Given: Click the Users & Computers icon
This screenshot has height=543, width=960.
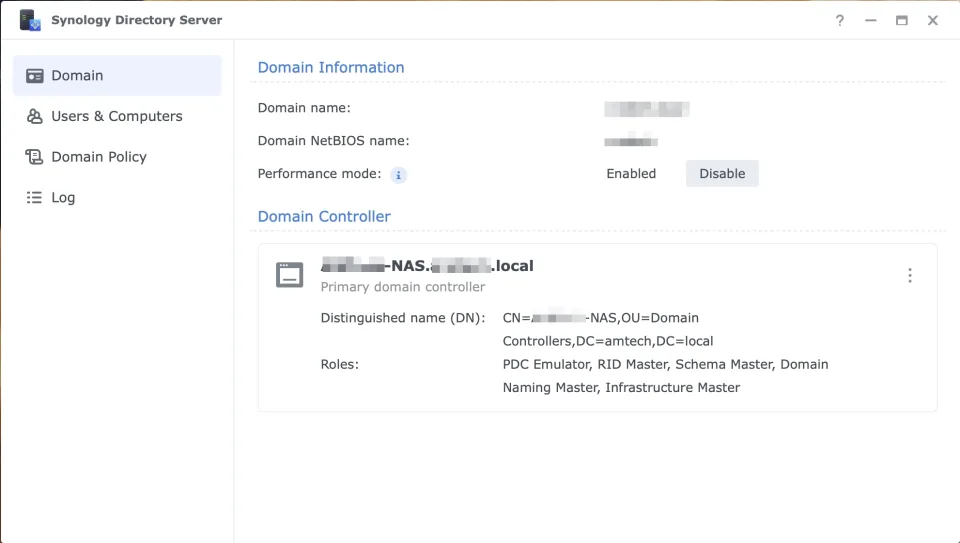Looking at the screenshot, I should 34,116.
